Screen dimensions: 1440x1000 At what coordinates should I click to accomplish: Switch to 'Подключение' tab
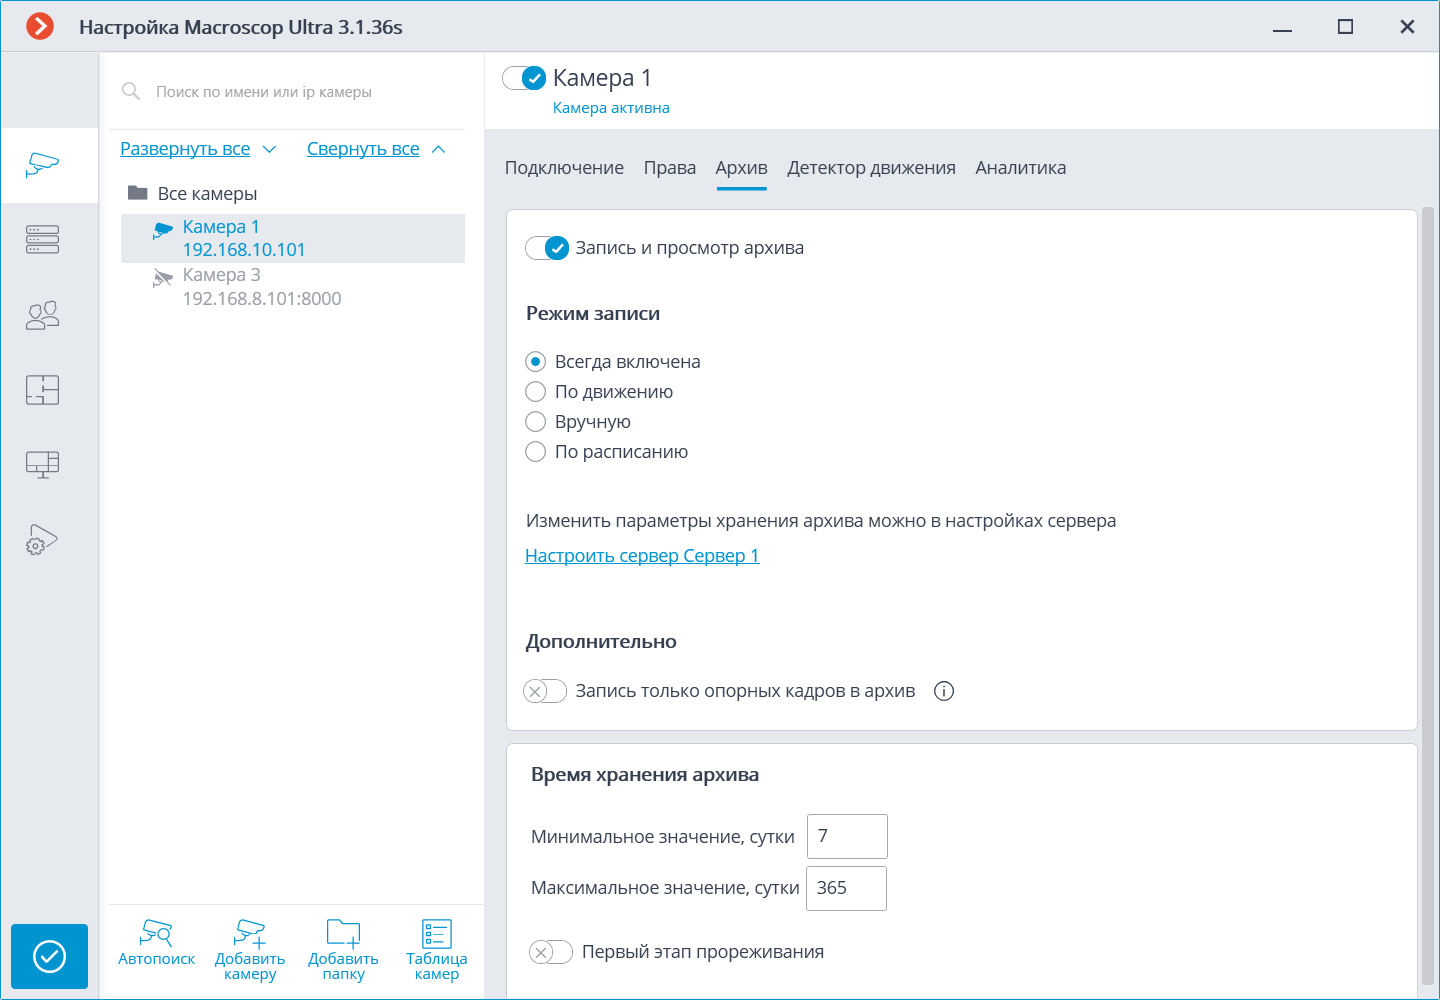(x=564, y=168)
